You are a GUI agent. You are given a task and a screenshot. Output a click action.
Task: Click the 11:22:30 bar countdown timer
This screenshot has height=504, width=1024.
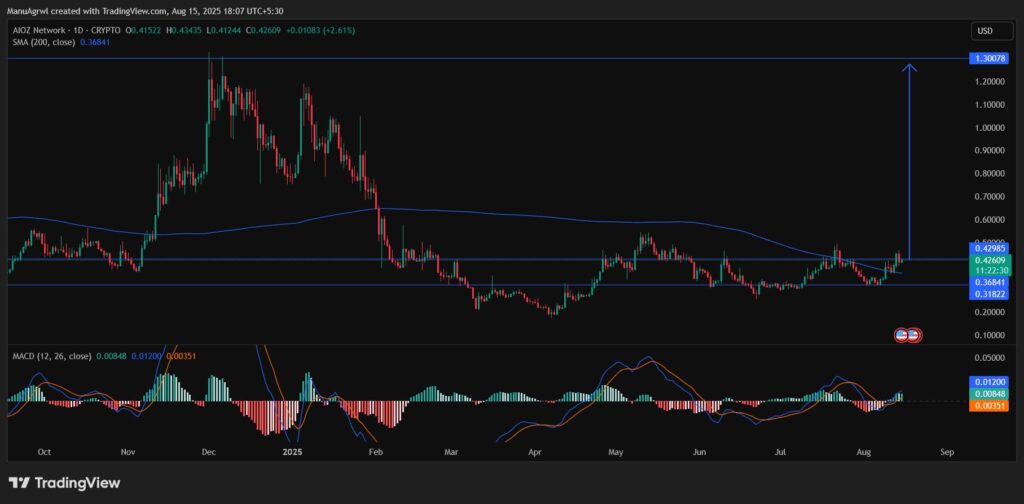pos(990,270)
